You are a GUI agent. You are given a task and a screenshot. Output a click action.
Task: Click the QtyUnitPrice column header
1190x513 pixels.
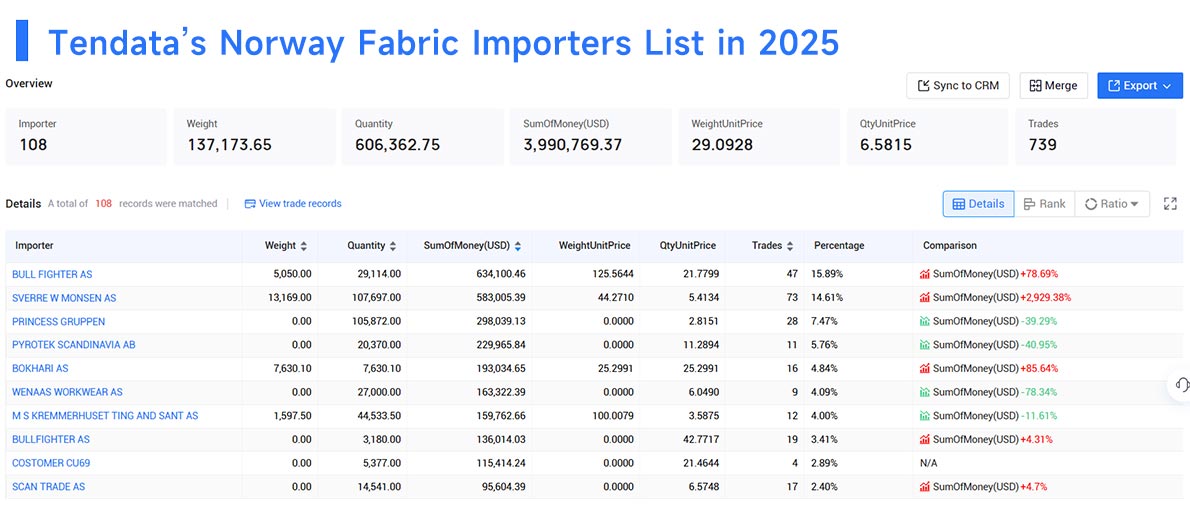pos(686,246)
